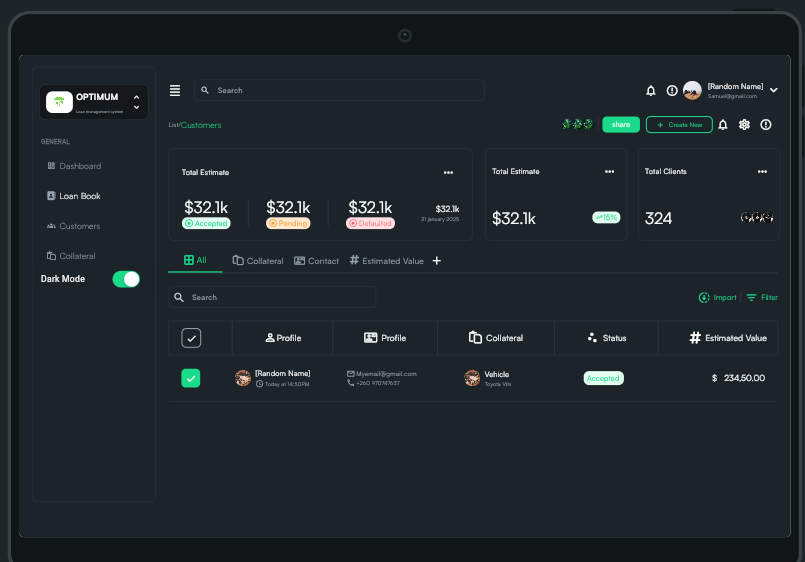This screenshot has height=562, width=805.
Task: Click the magnifier icon in the table search
Action: (x=179, y=297)
